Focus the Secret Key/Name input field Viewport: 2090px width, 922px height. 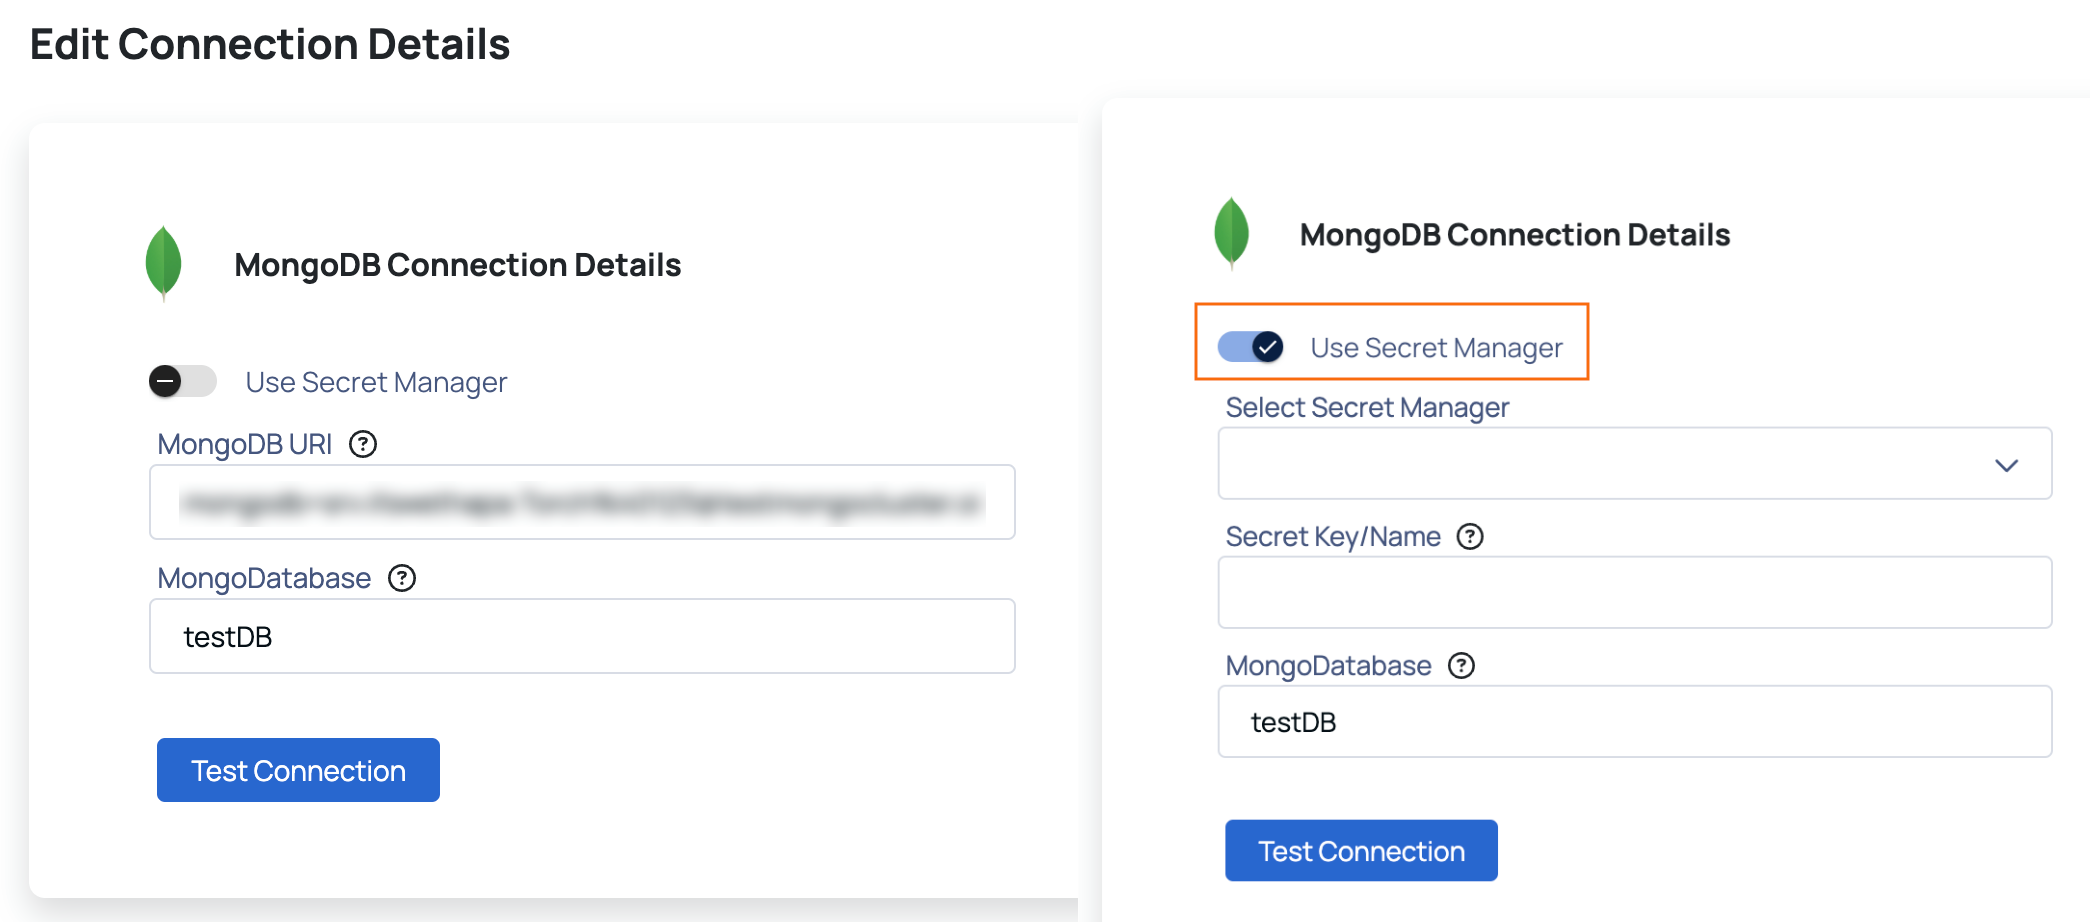click(x=1635, y=592)
